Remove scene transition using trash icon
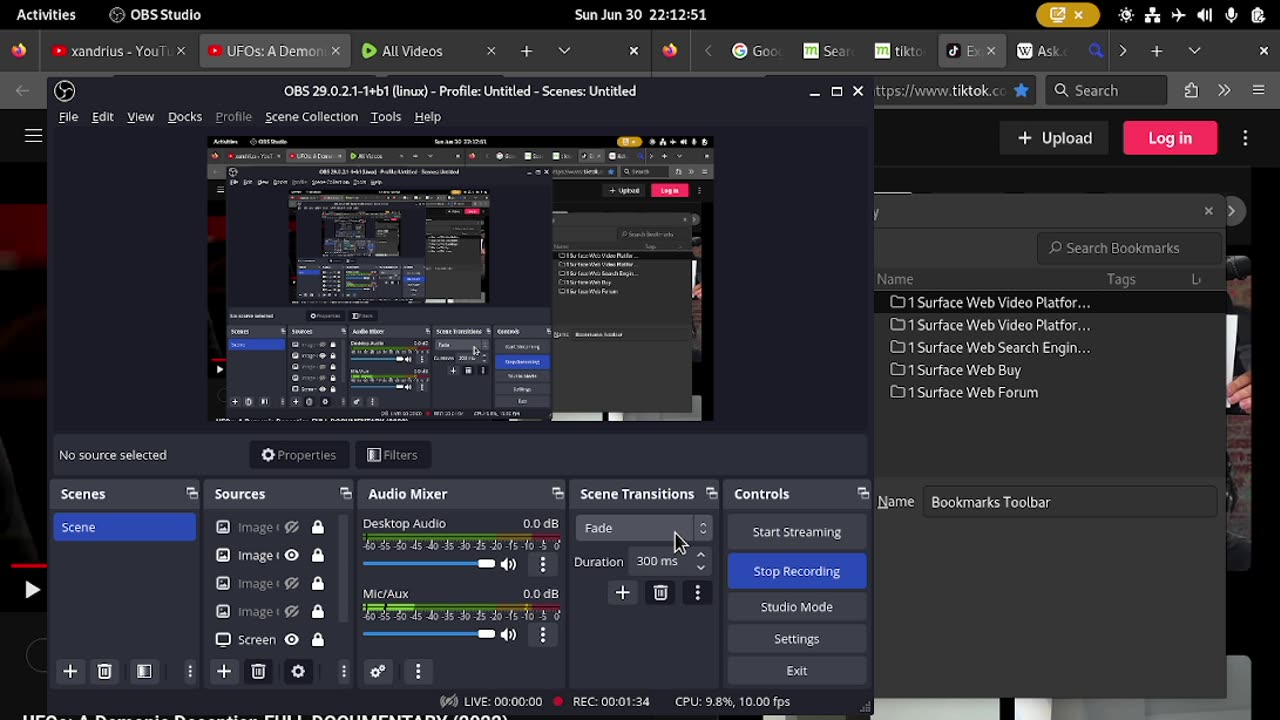 coord(660,593)
